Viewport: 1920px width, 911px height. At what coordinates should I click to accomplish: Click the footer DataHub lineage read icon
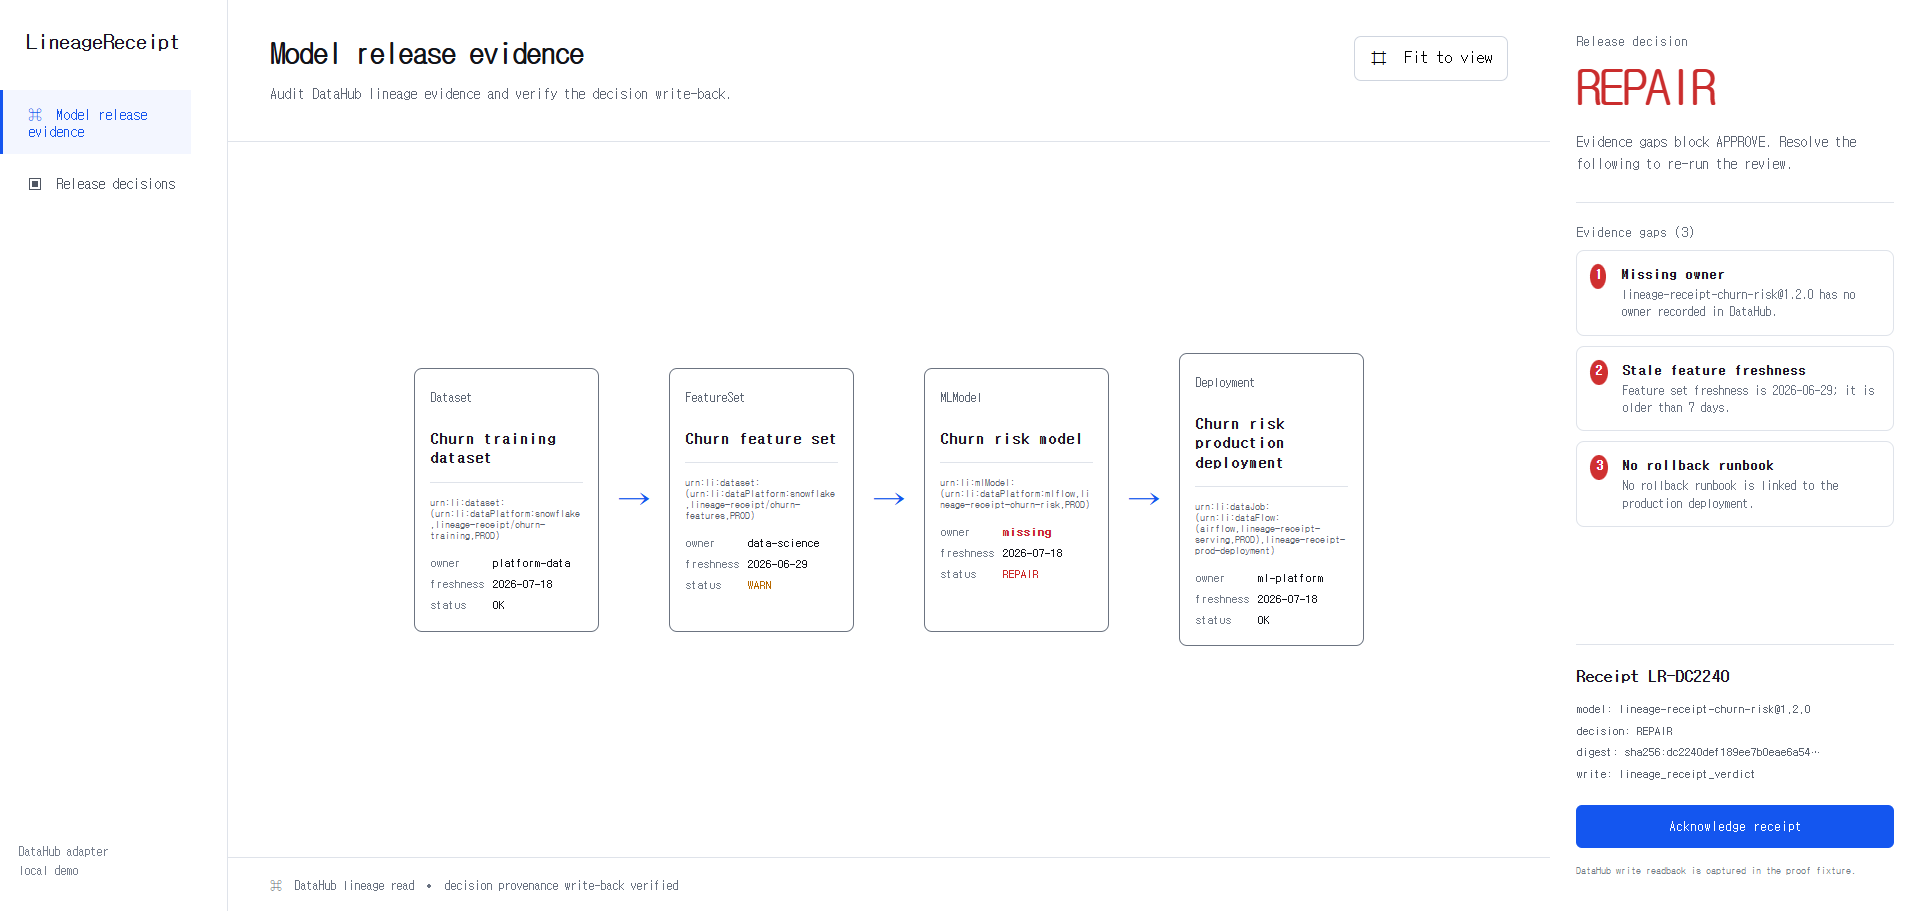(x=276, y=886)
